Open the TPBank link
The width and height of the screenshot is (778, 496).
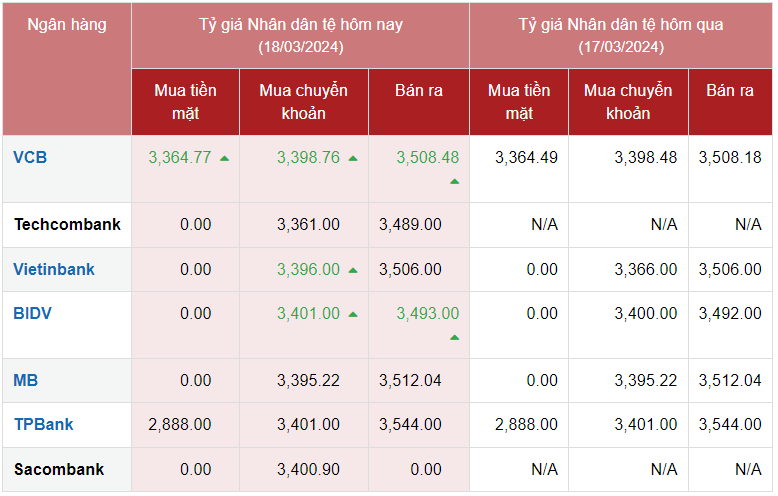[44, 424]
